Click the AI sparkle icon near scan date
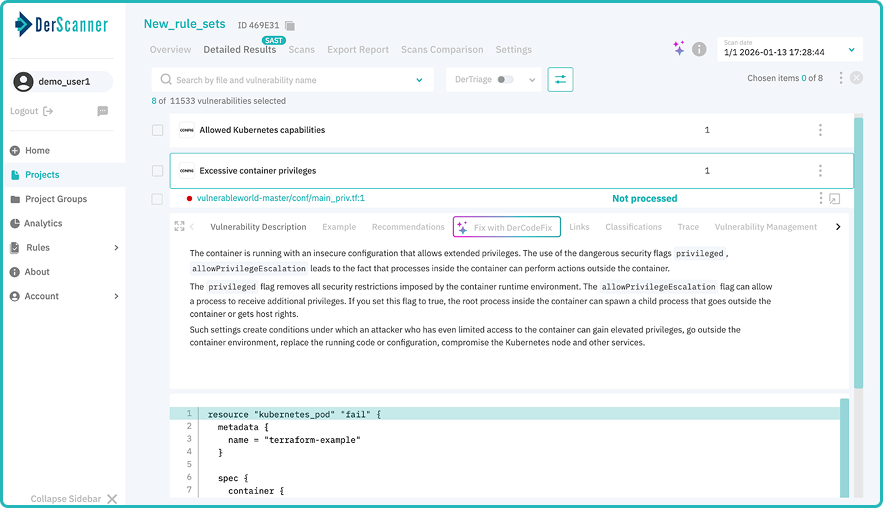Image resolution: width=883 pixels, height=508 pixels. [679, 48]
